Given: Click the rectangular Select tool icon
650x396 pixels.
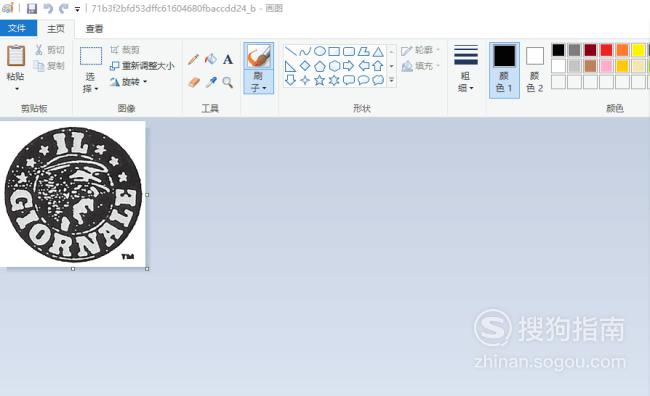Looking at the screenshot, I should click(x=91, y=56).
